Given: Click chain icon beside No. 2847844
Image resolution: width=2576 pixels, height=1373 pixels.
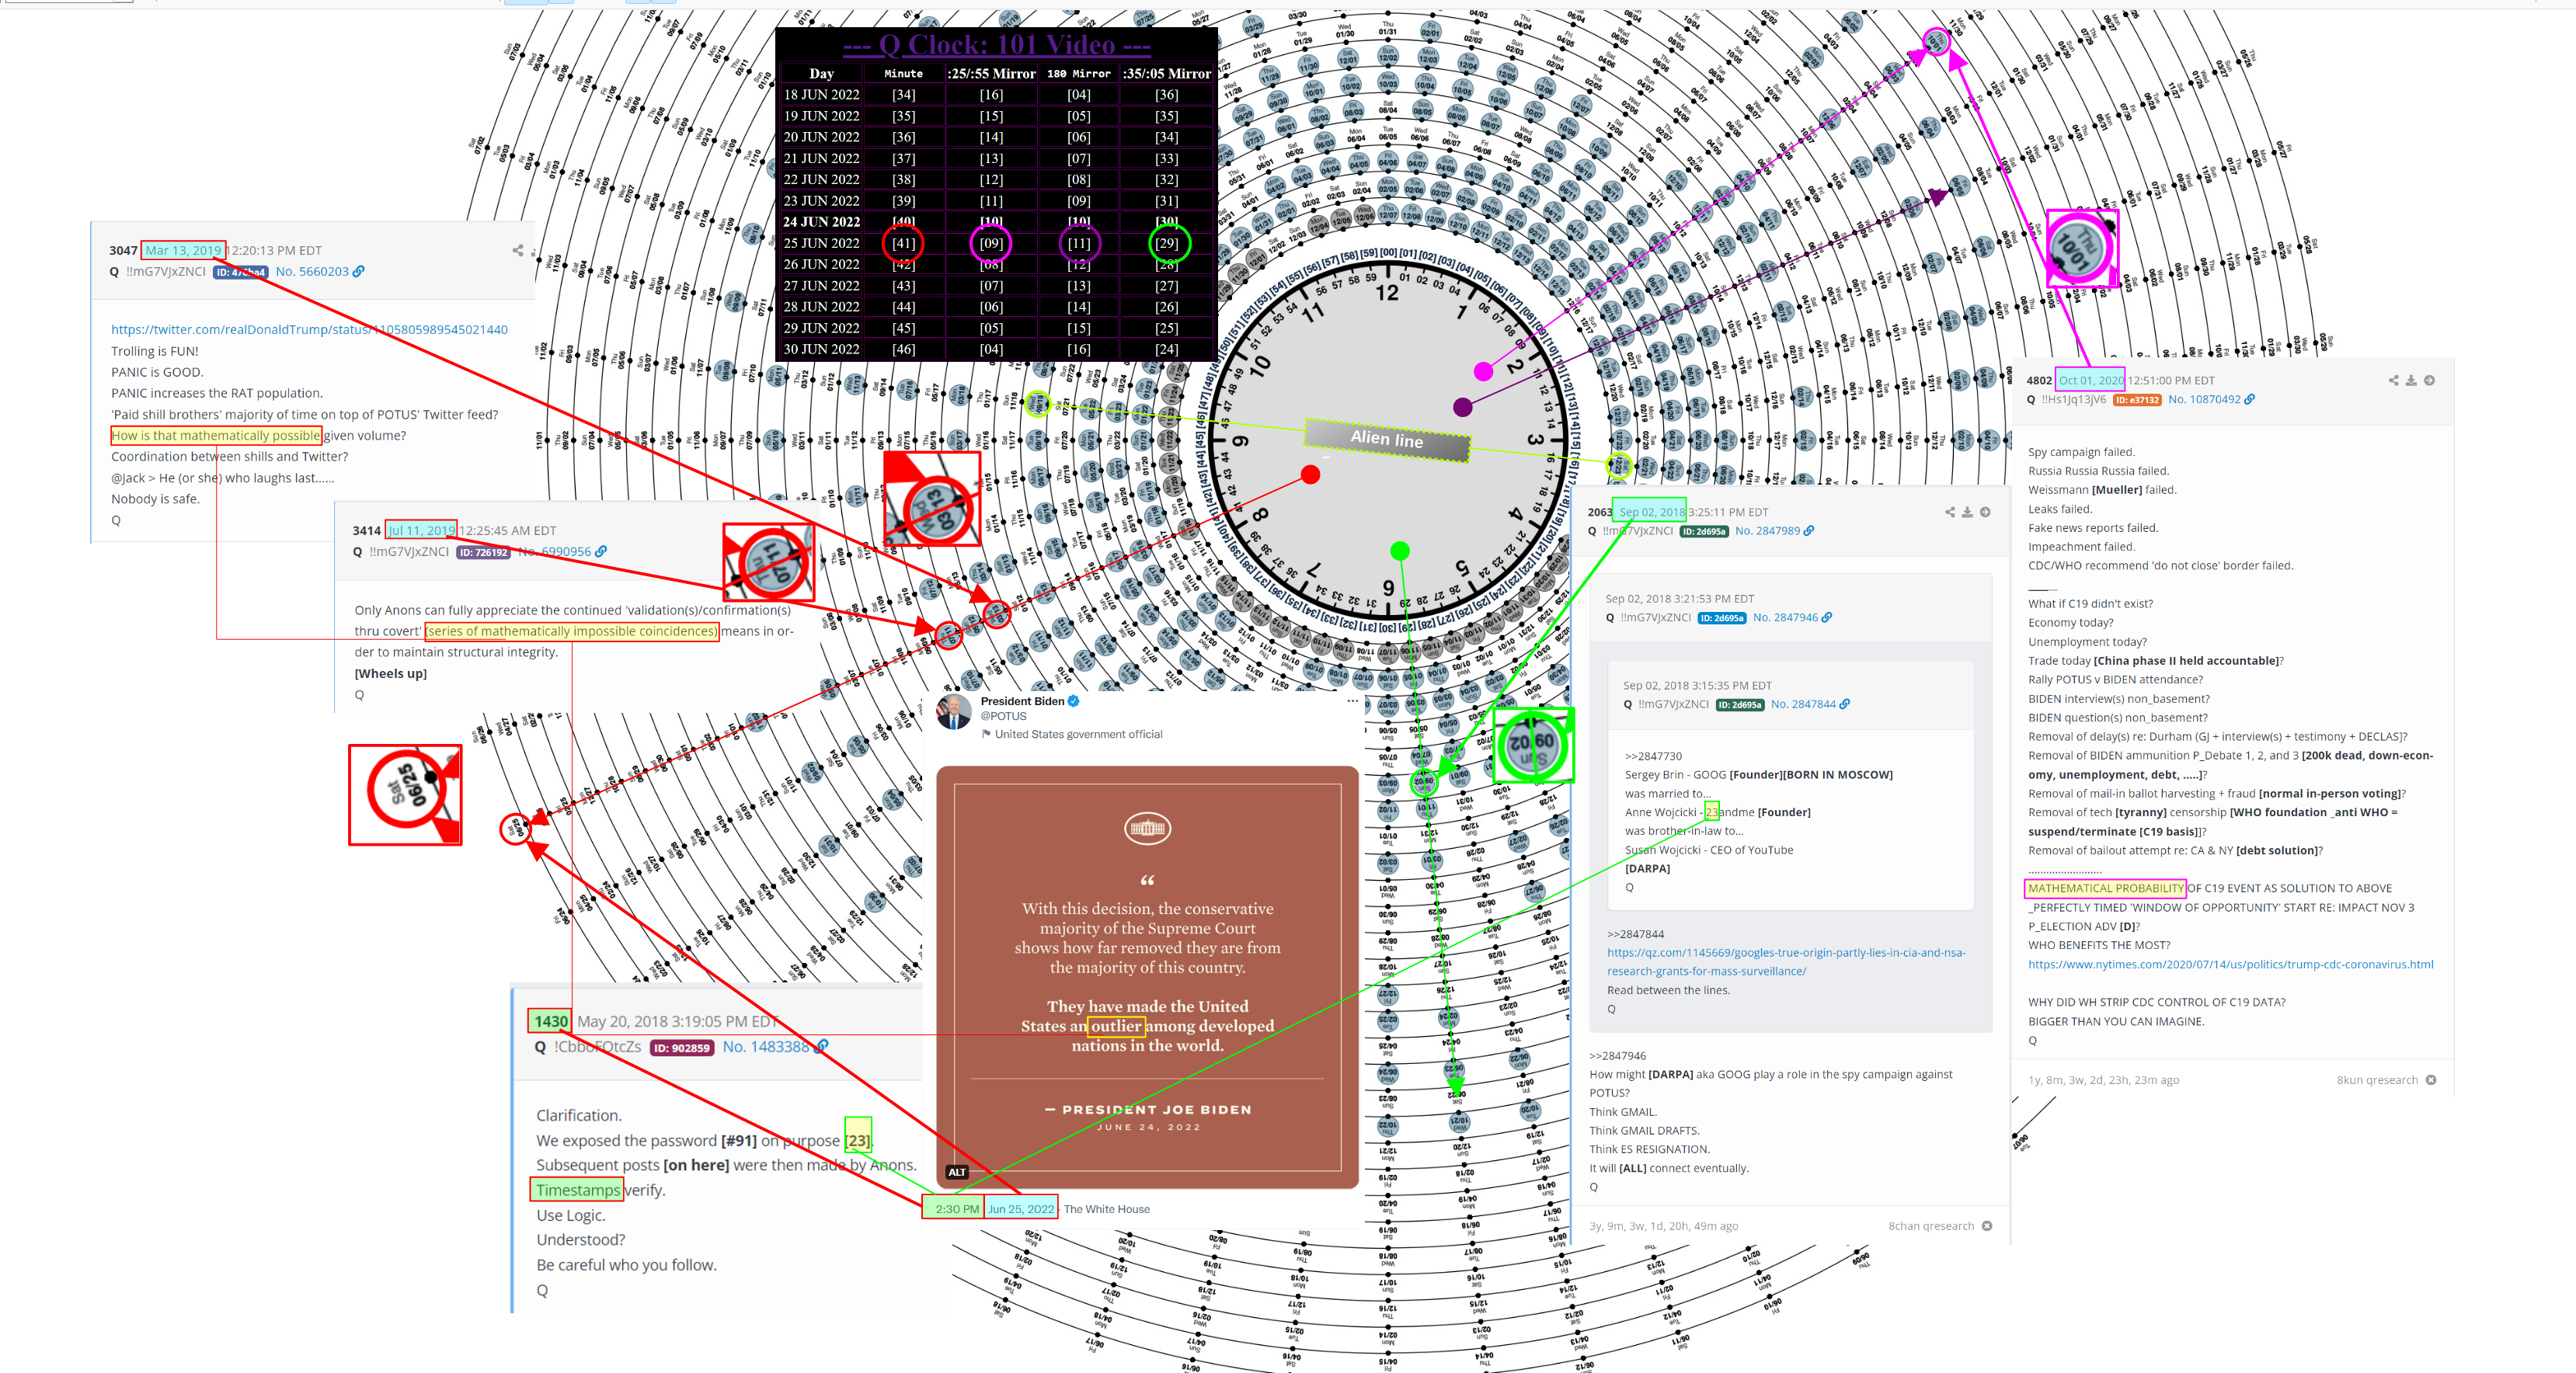Looking at the screenshot, I should 1845,705.
